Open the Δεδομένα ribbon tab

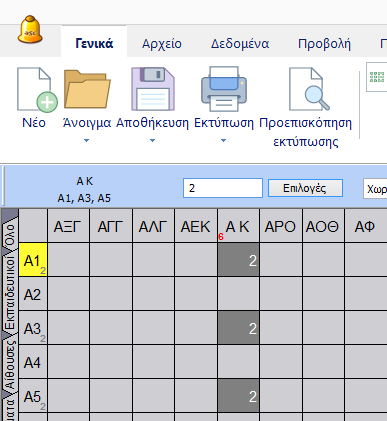[240, 44]
